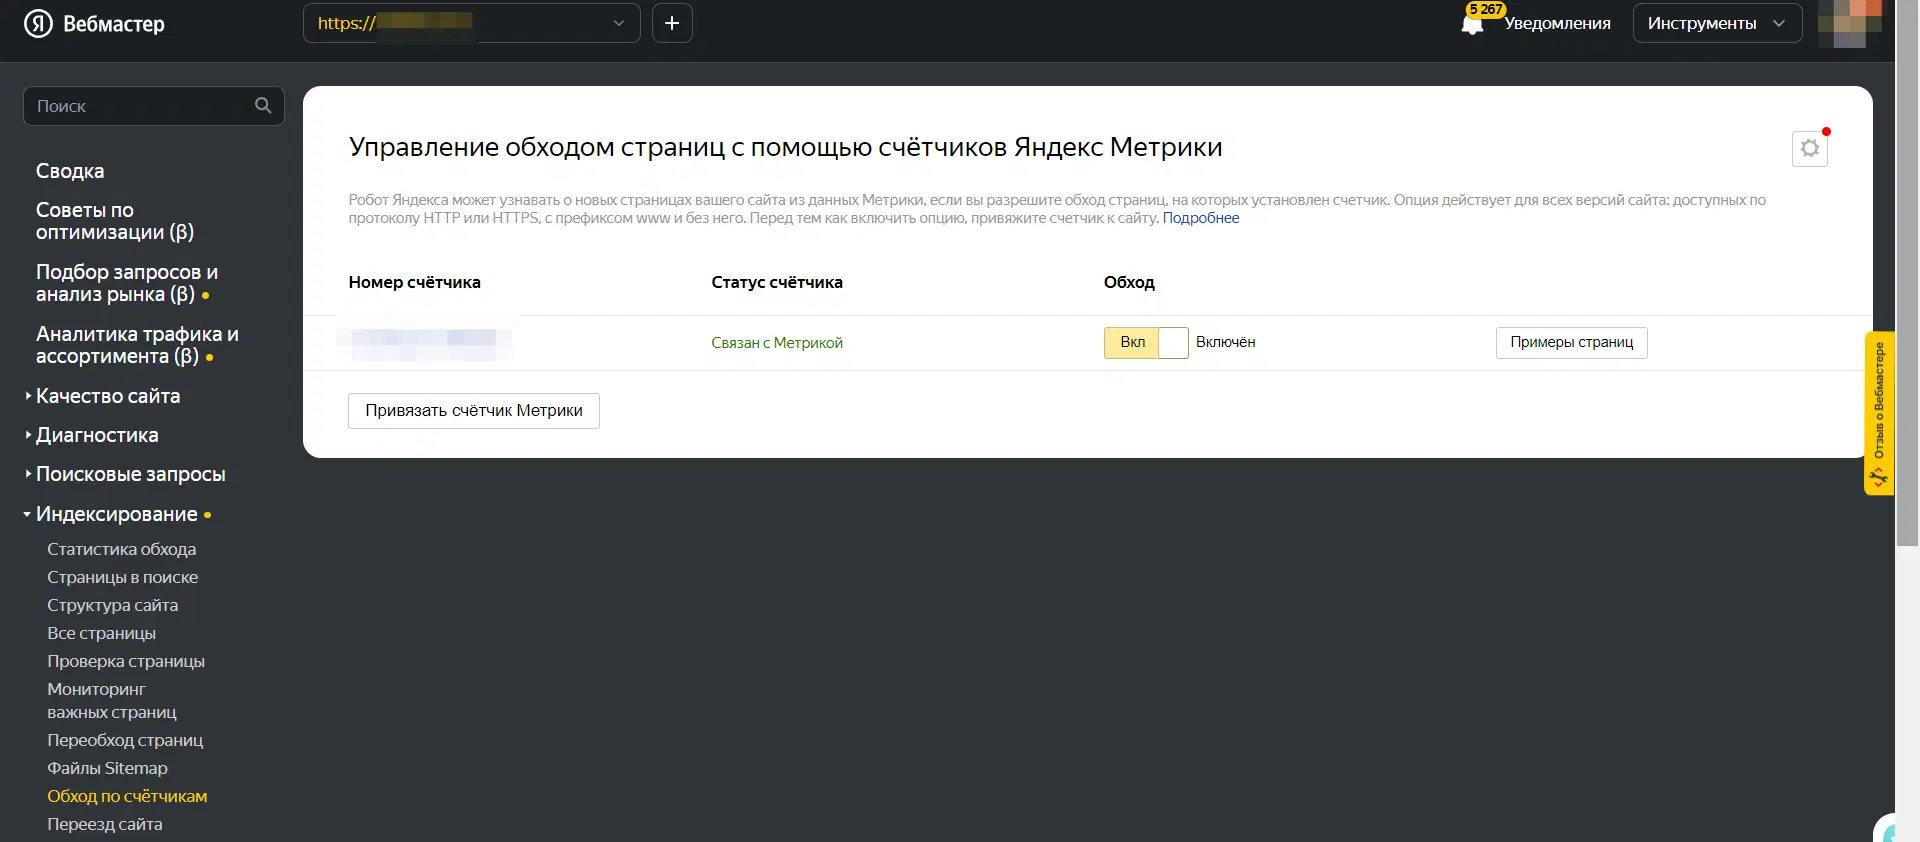Open the Yandex Webmaster logo home
Image resolution: width=1920 pixels, height=842 pixels.
(x=94, y=24)
